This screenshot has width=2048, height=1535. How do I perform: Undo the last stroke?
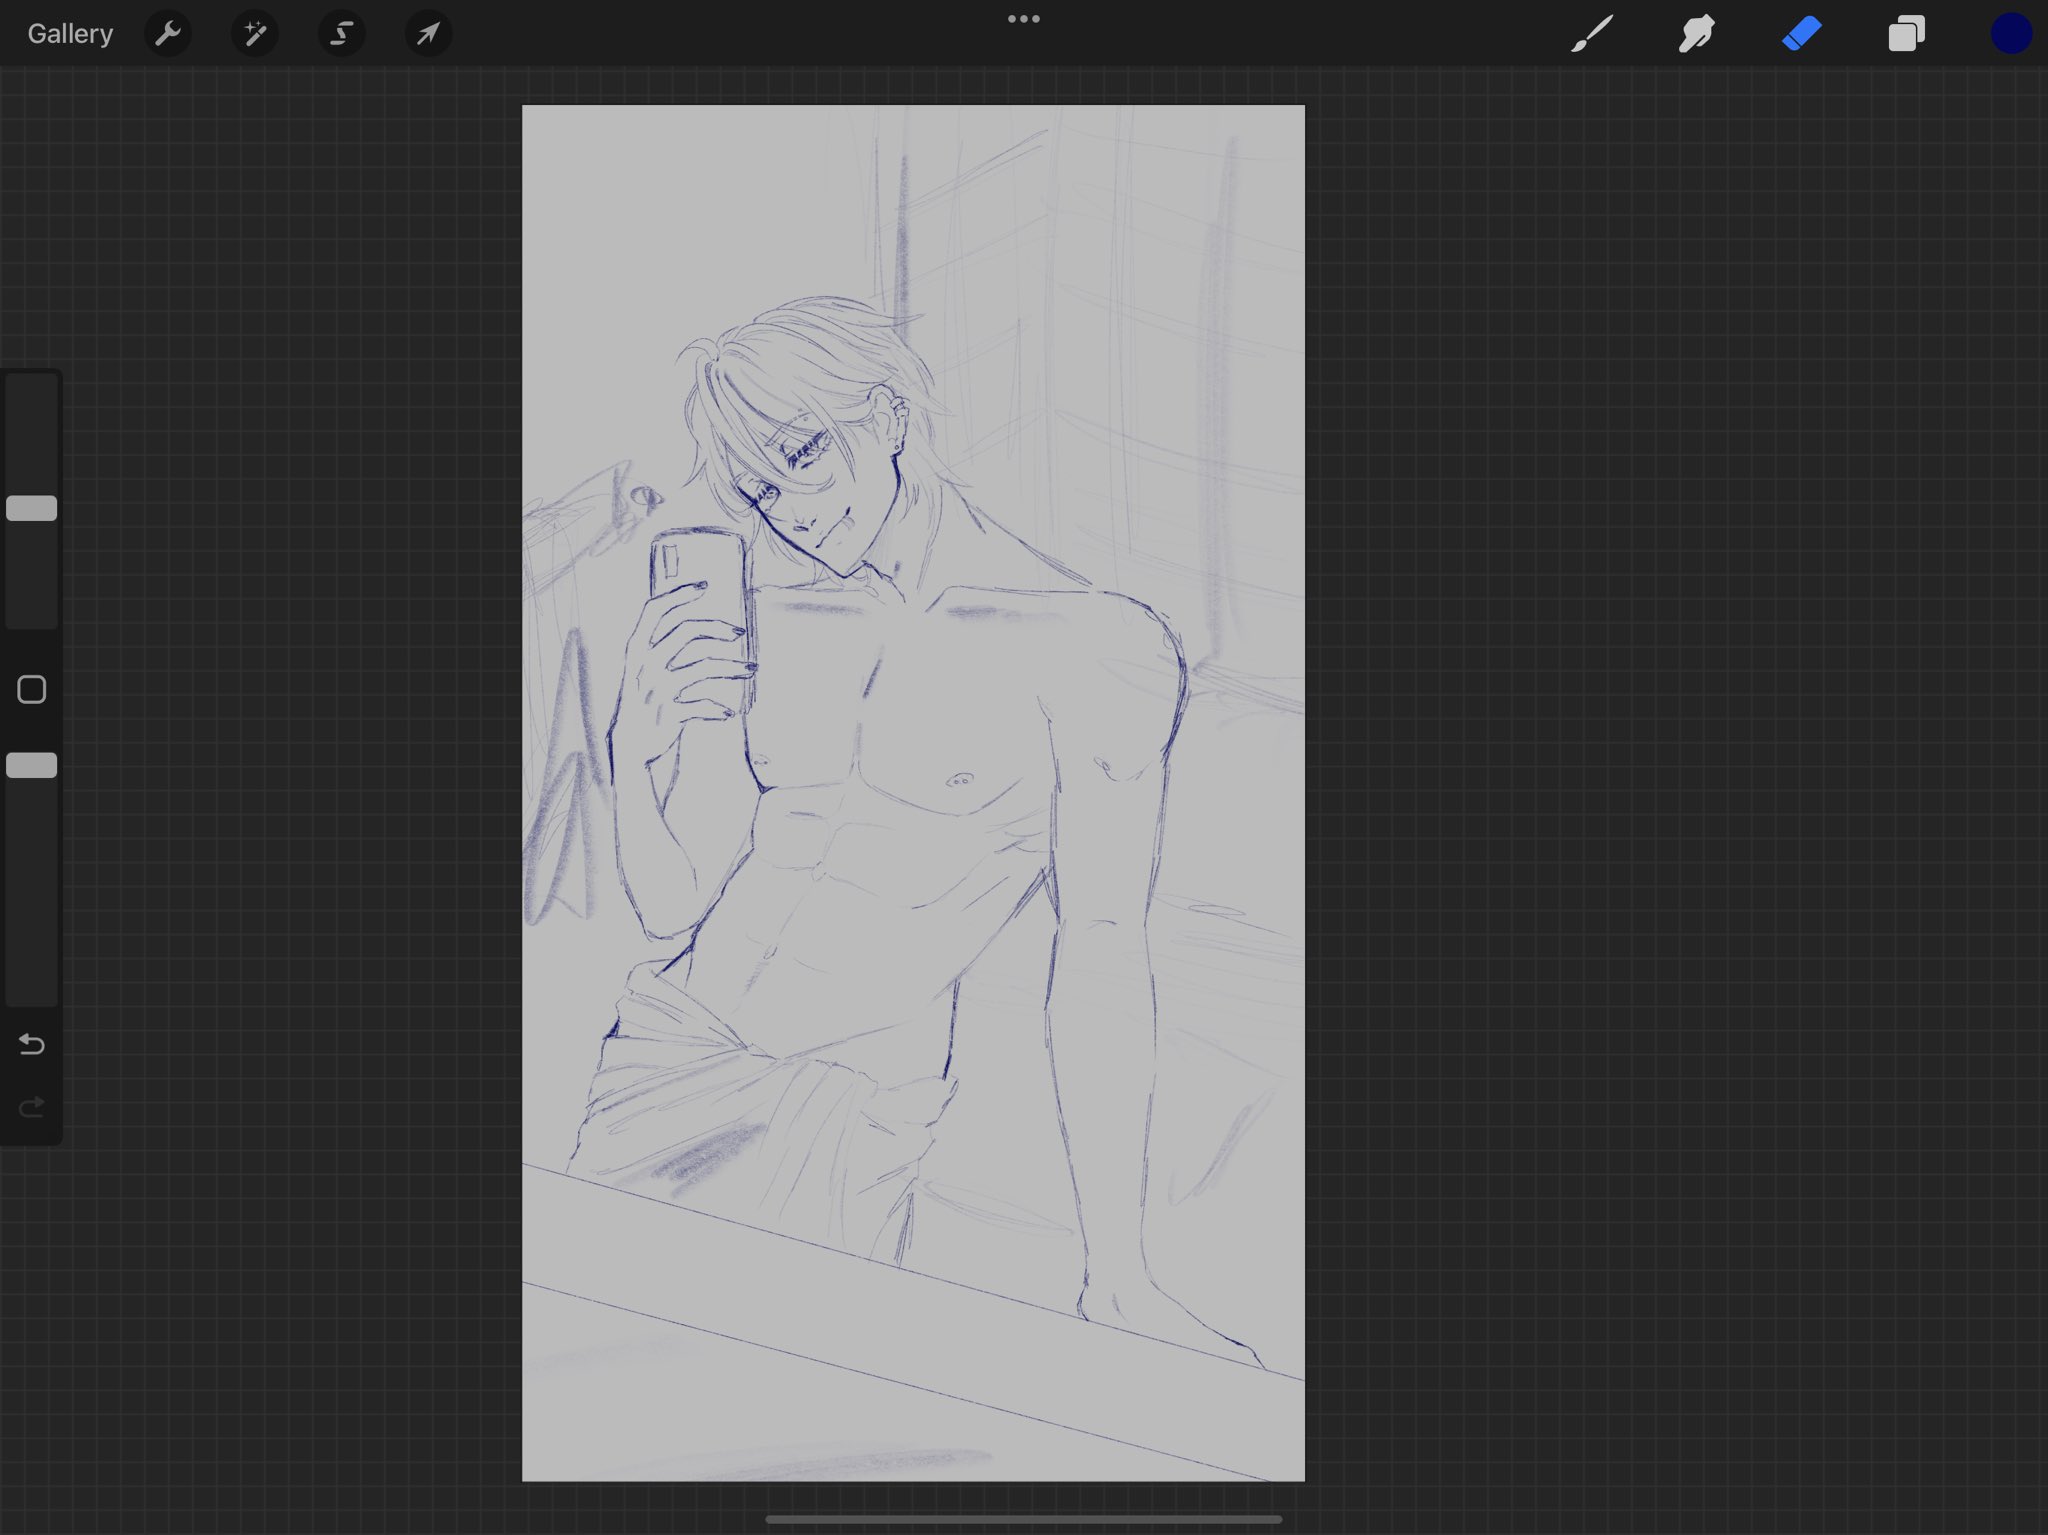pos(32,1044)
